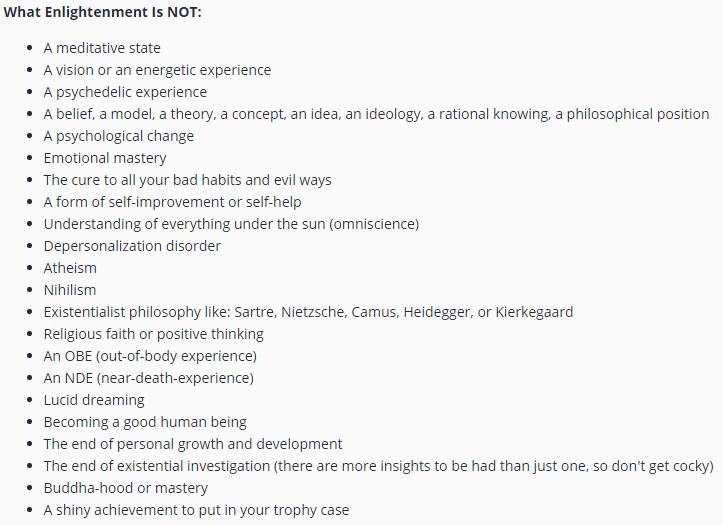The width and height of the screenshot is (723, 525).
Task: Click "Depersonalization disorder" list item
Action: pos(132,246)
